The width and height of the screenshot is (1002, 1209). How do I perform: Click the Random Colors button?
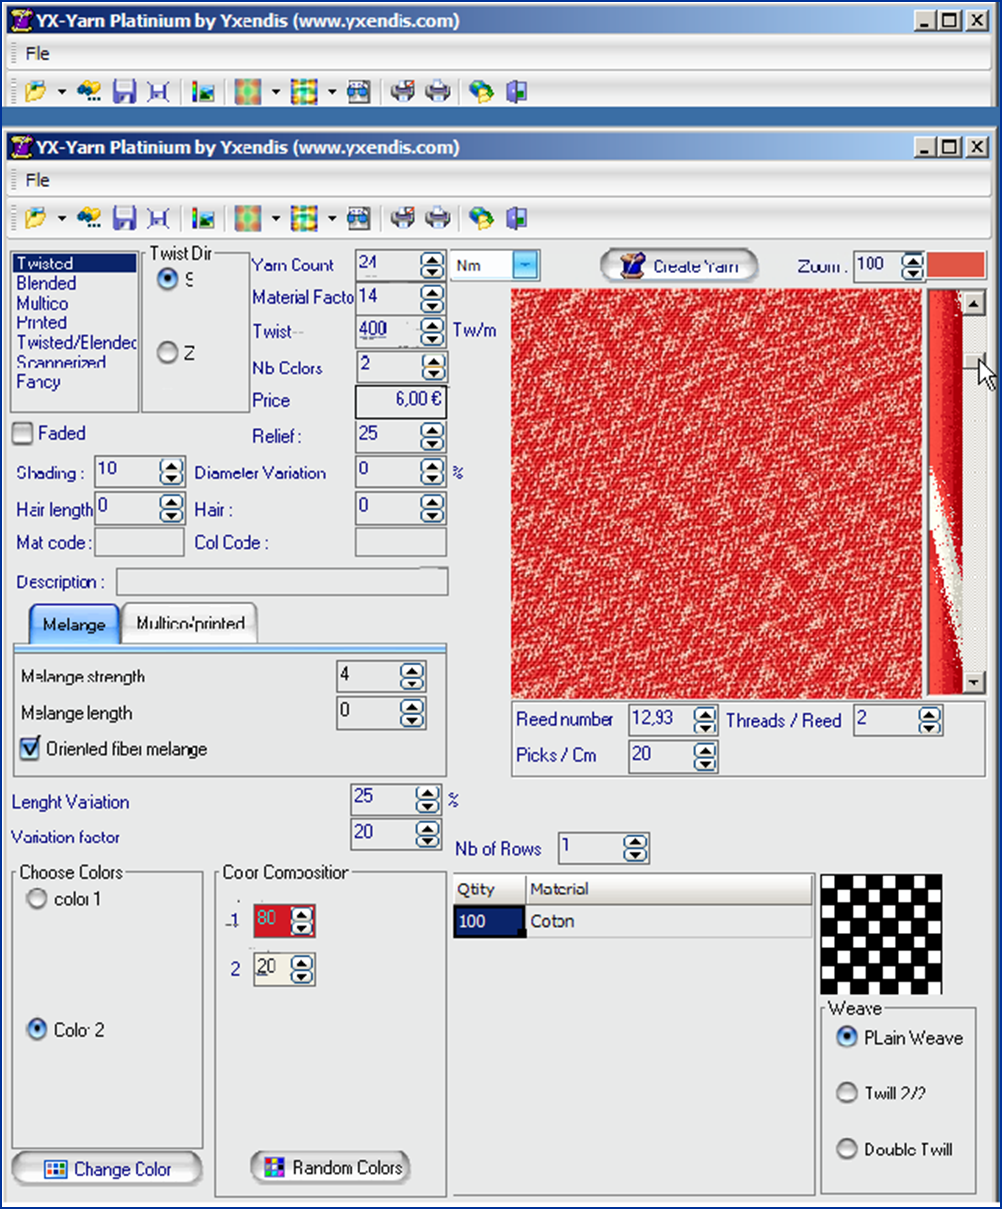click(x=331, y=1167)
